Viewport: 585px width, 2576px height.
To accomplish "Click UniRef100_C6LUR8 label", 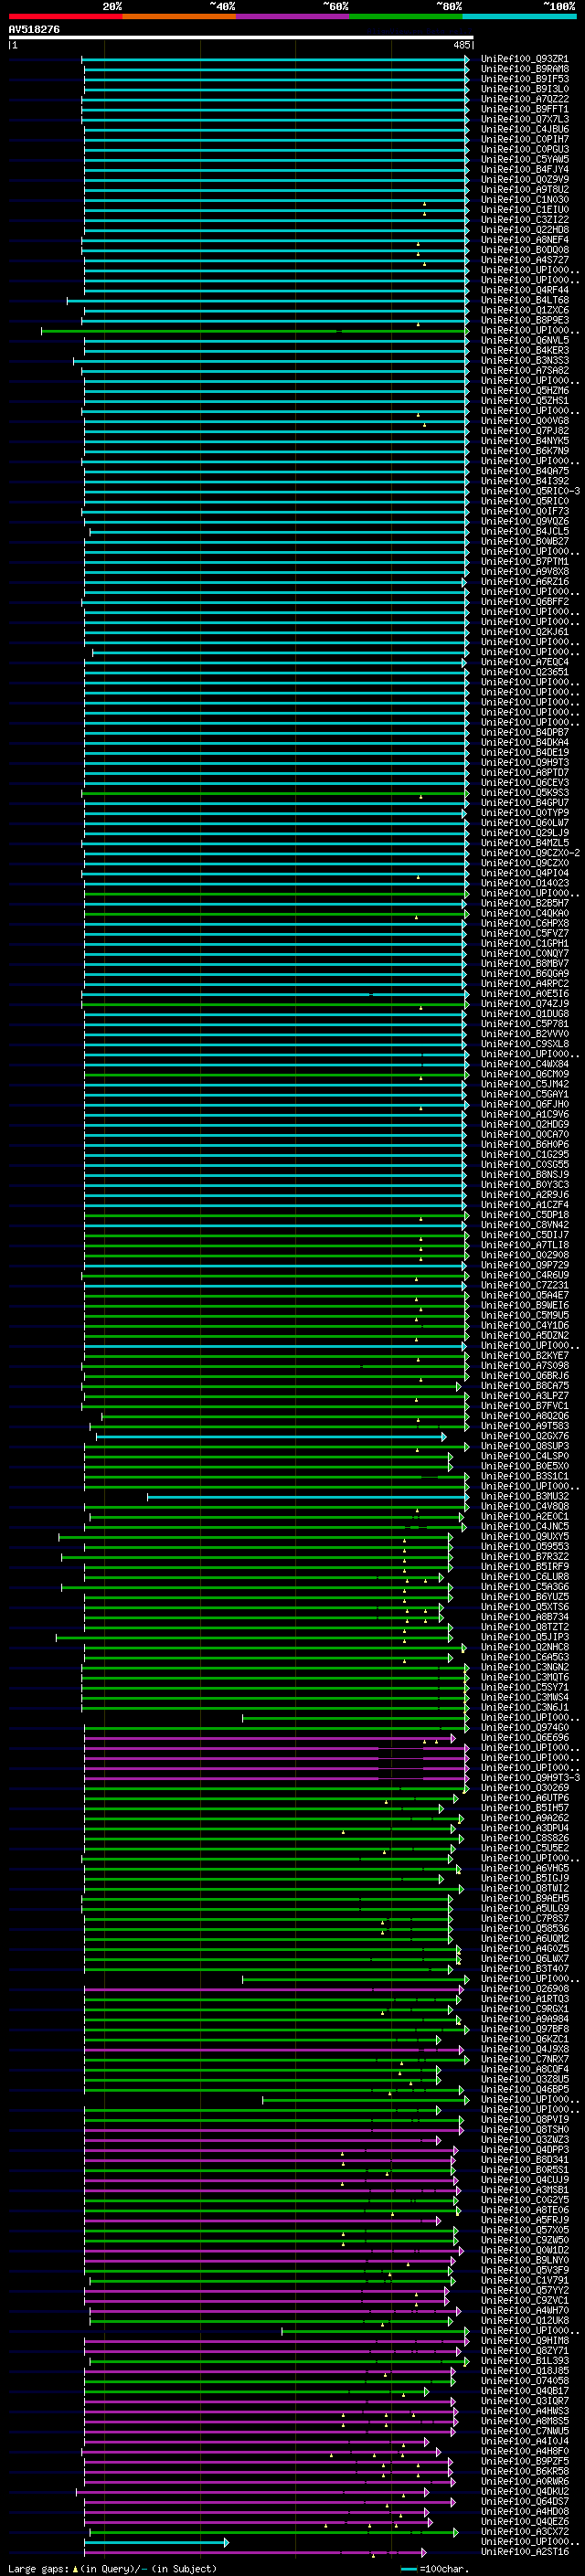I will click(524, 1577).
